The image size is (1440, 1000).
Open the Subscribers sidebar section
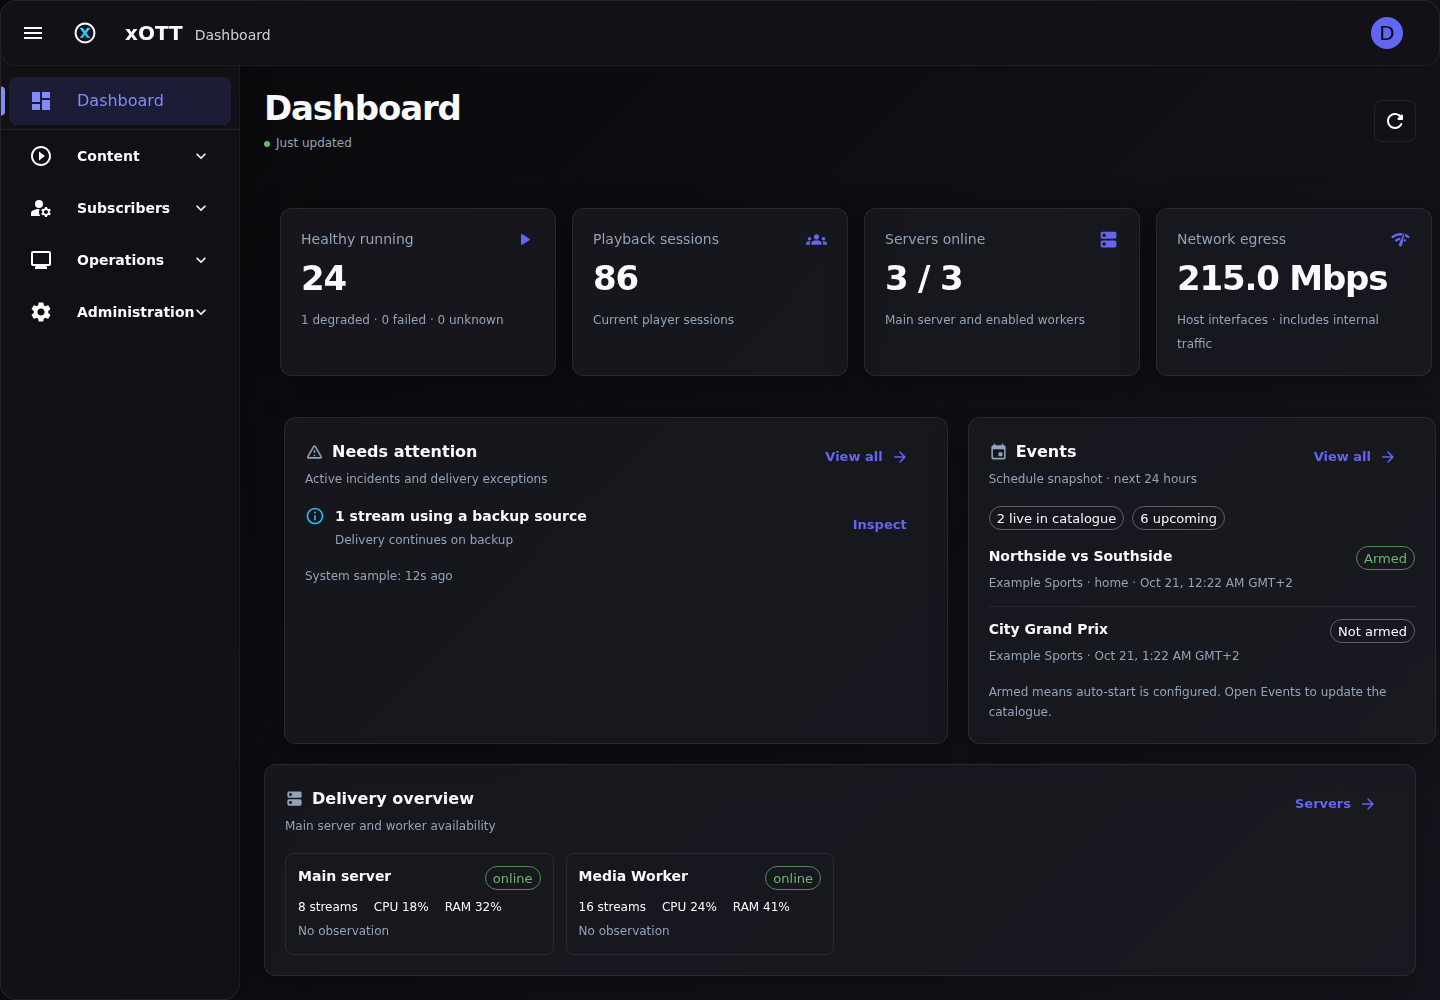pos(120,208)
